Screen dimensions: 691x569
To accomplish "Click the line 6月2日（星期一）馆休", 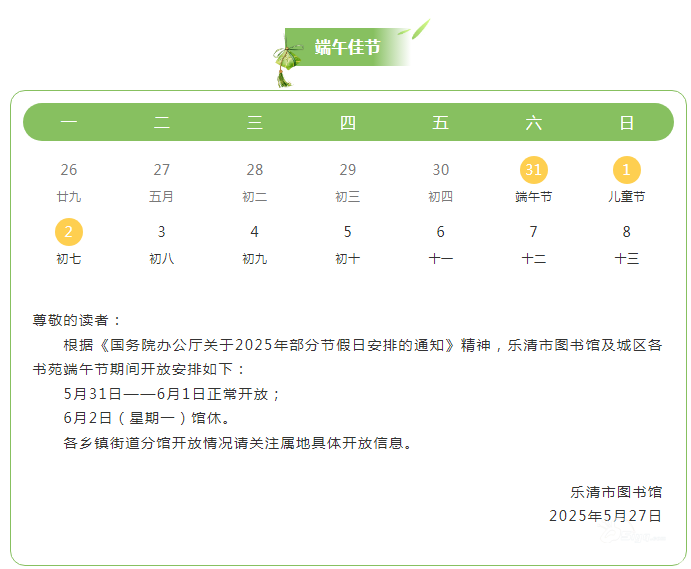I will tap(147, 418).
